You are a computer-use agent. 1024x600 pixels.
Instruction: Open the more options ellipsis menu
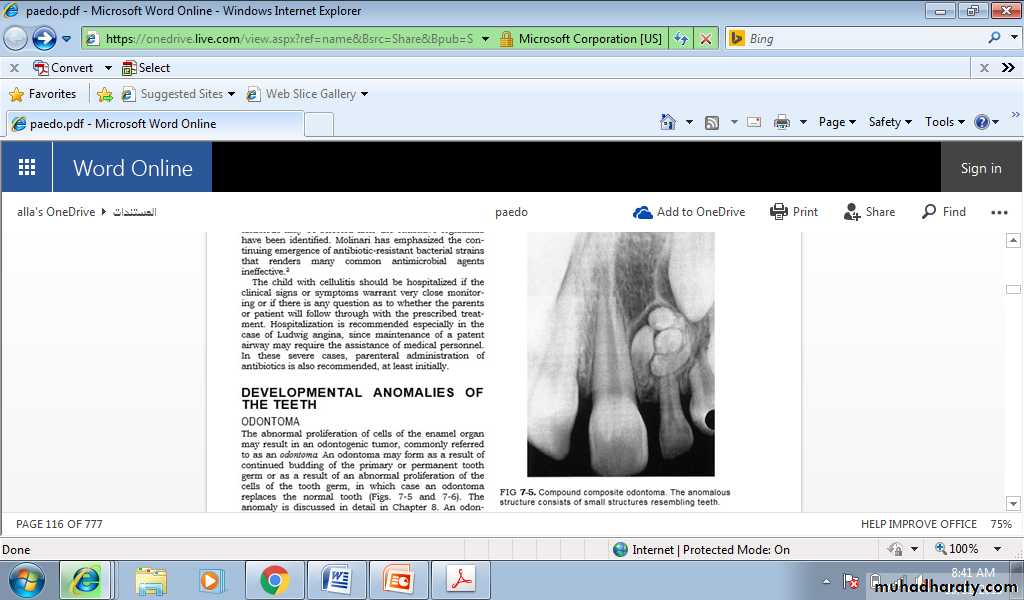click(999, 212)
